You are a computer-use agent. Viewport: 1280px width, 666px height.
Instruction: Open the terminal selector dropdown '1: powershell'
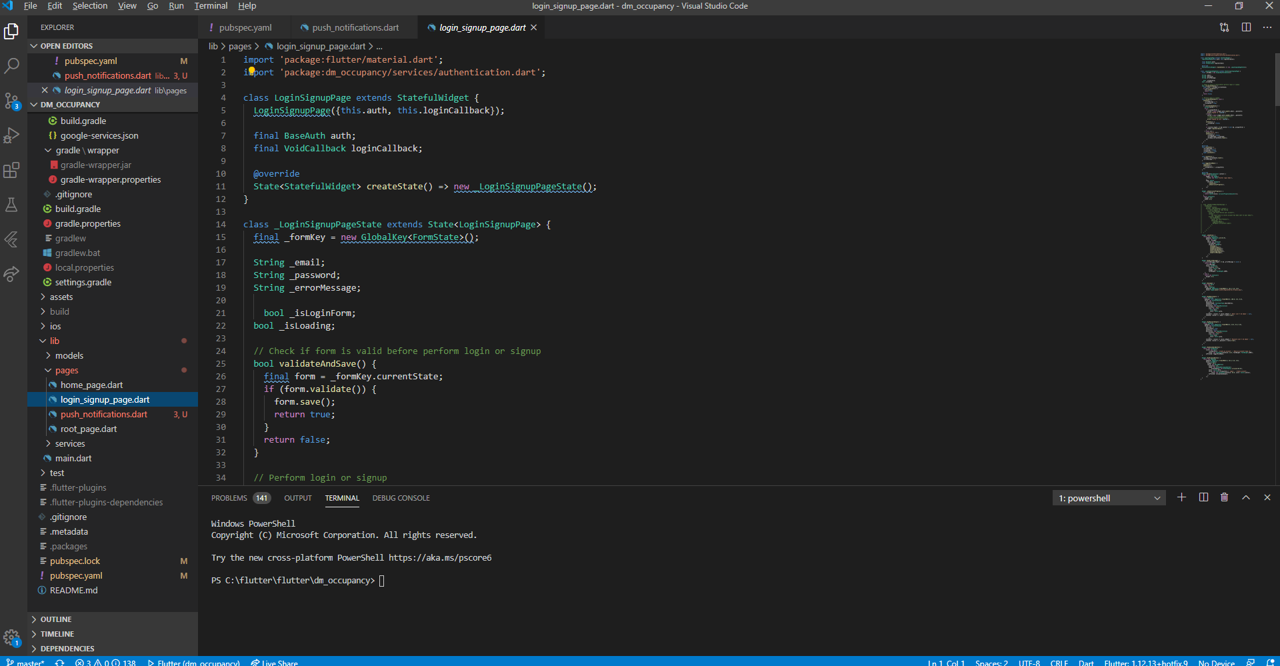1109,498
